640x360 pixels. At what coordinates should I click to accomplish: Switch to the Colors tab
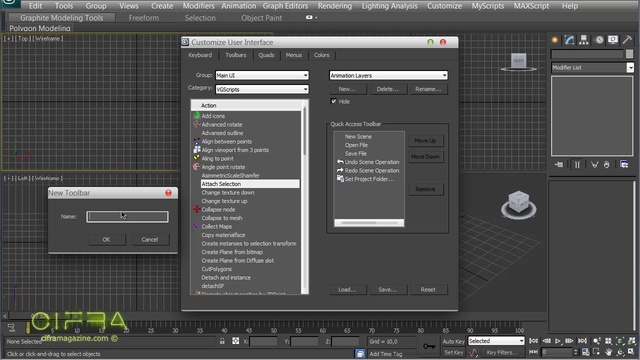321,55
